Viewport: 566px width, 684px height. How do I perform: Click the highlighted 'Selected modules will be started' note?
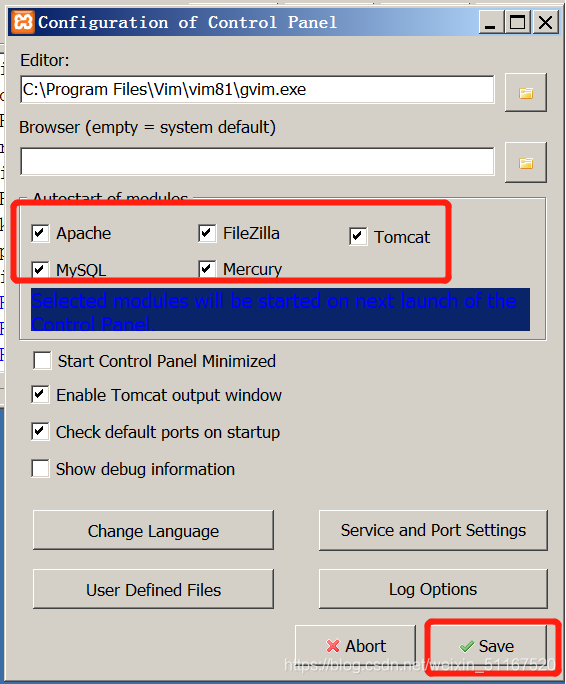tap(280, 310)
